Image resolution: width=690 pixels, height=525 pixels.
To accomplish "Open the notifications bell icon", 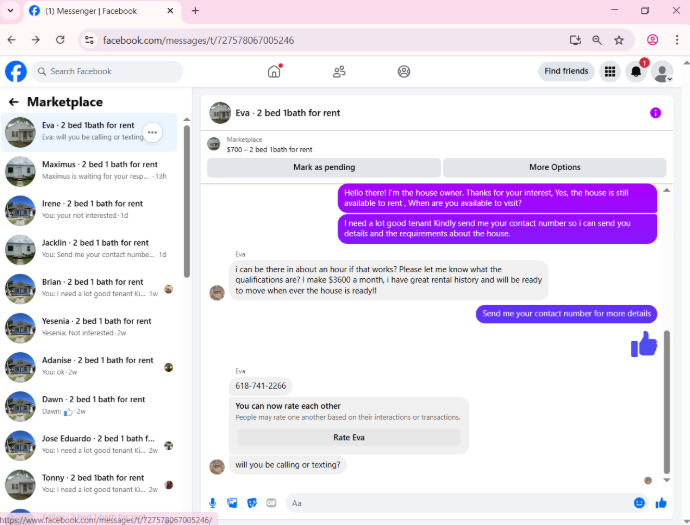I will pos(636,71).
